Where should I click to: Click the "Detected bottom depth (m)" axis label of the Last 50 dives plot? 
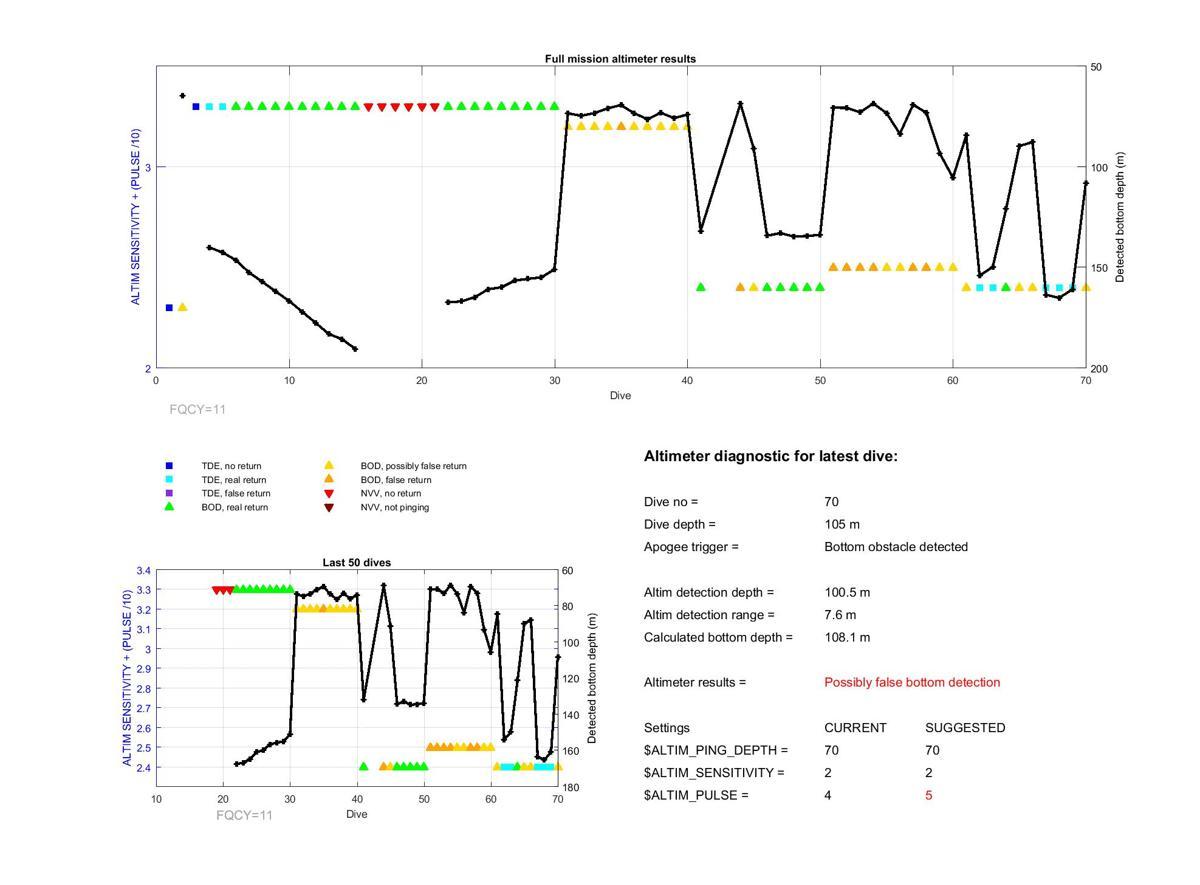(592, 678)
